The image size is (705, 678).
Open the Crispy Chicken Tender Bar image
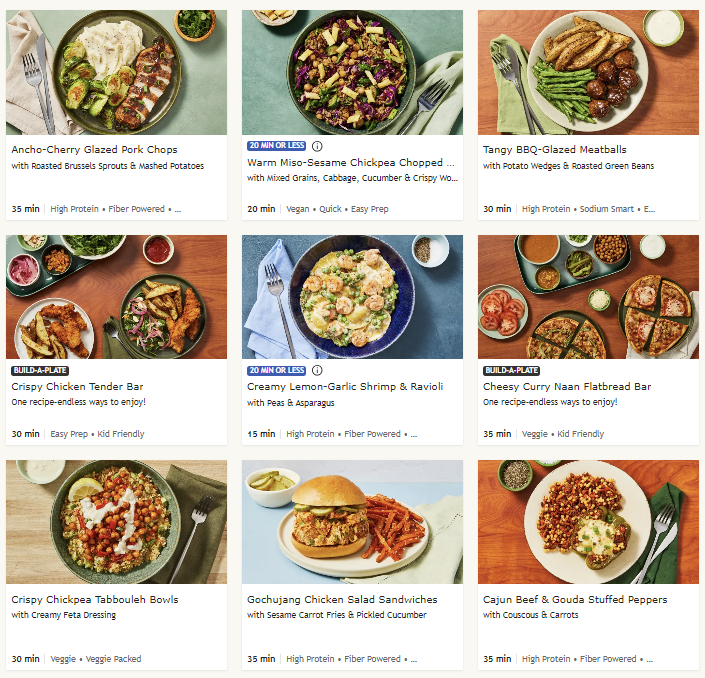(116, 297)
